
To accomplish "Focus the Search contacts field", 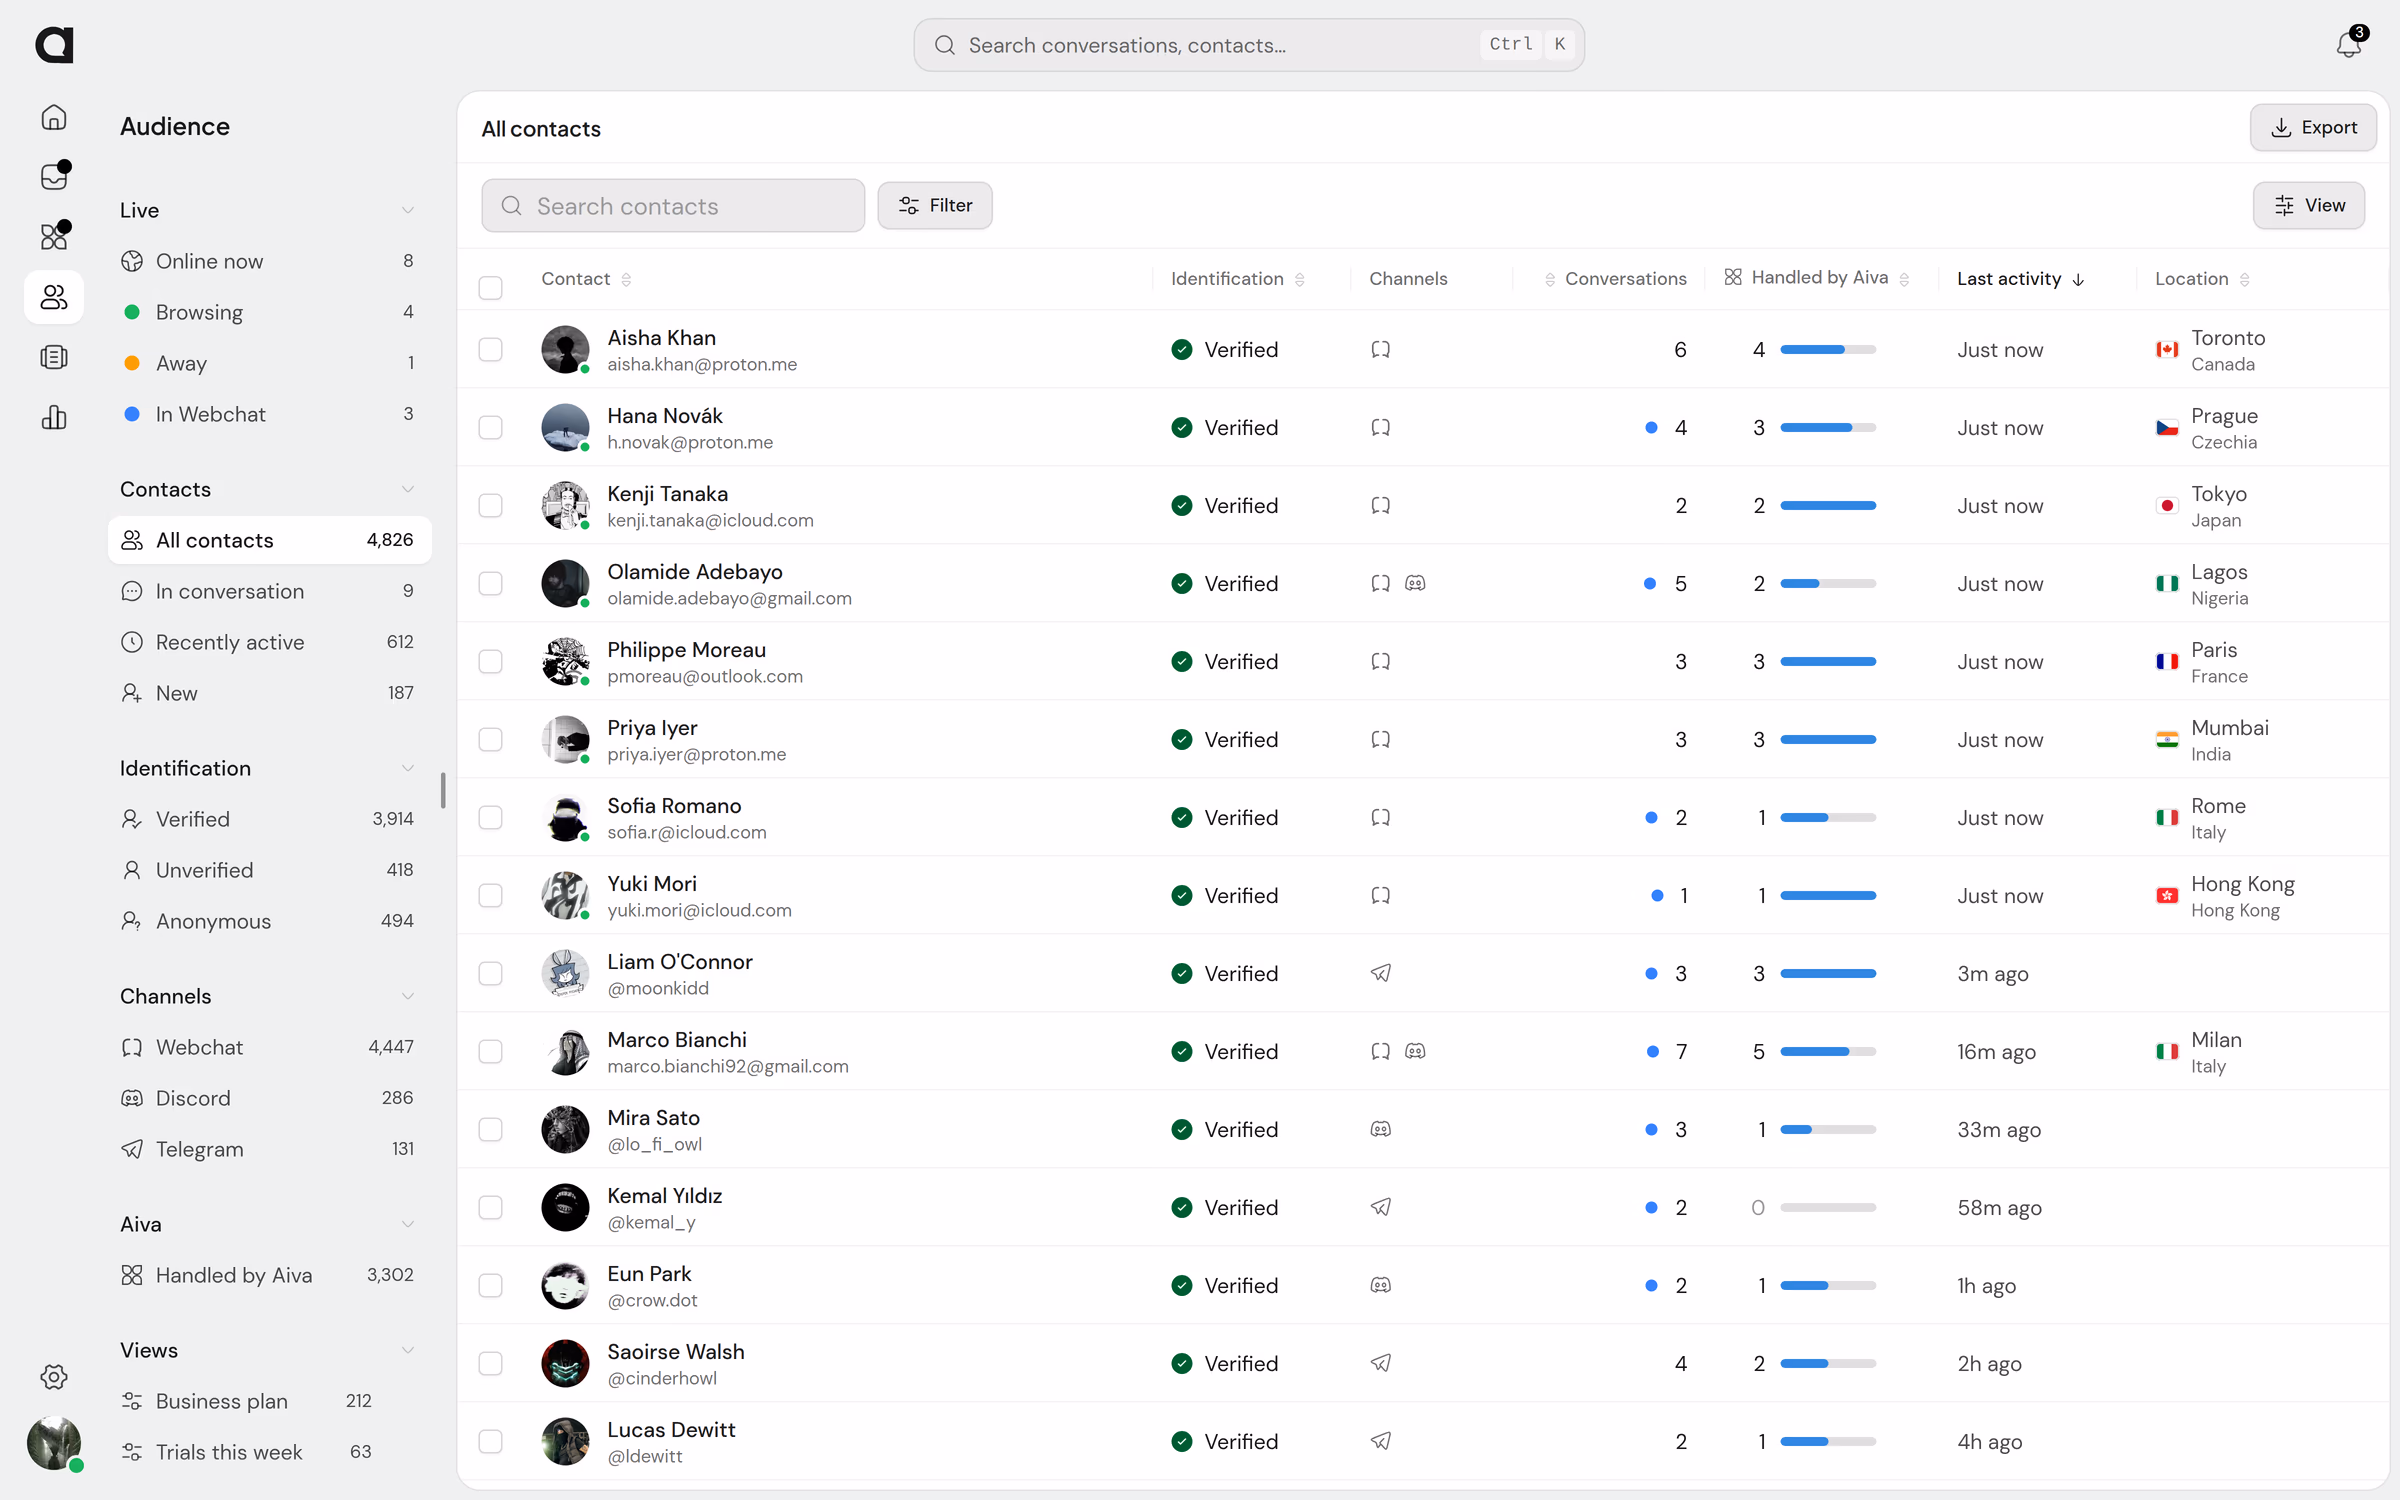I will (673, 206).
